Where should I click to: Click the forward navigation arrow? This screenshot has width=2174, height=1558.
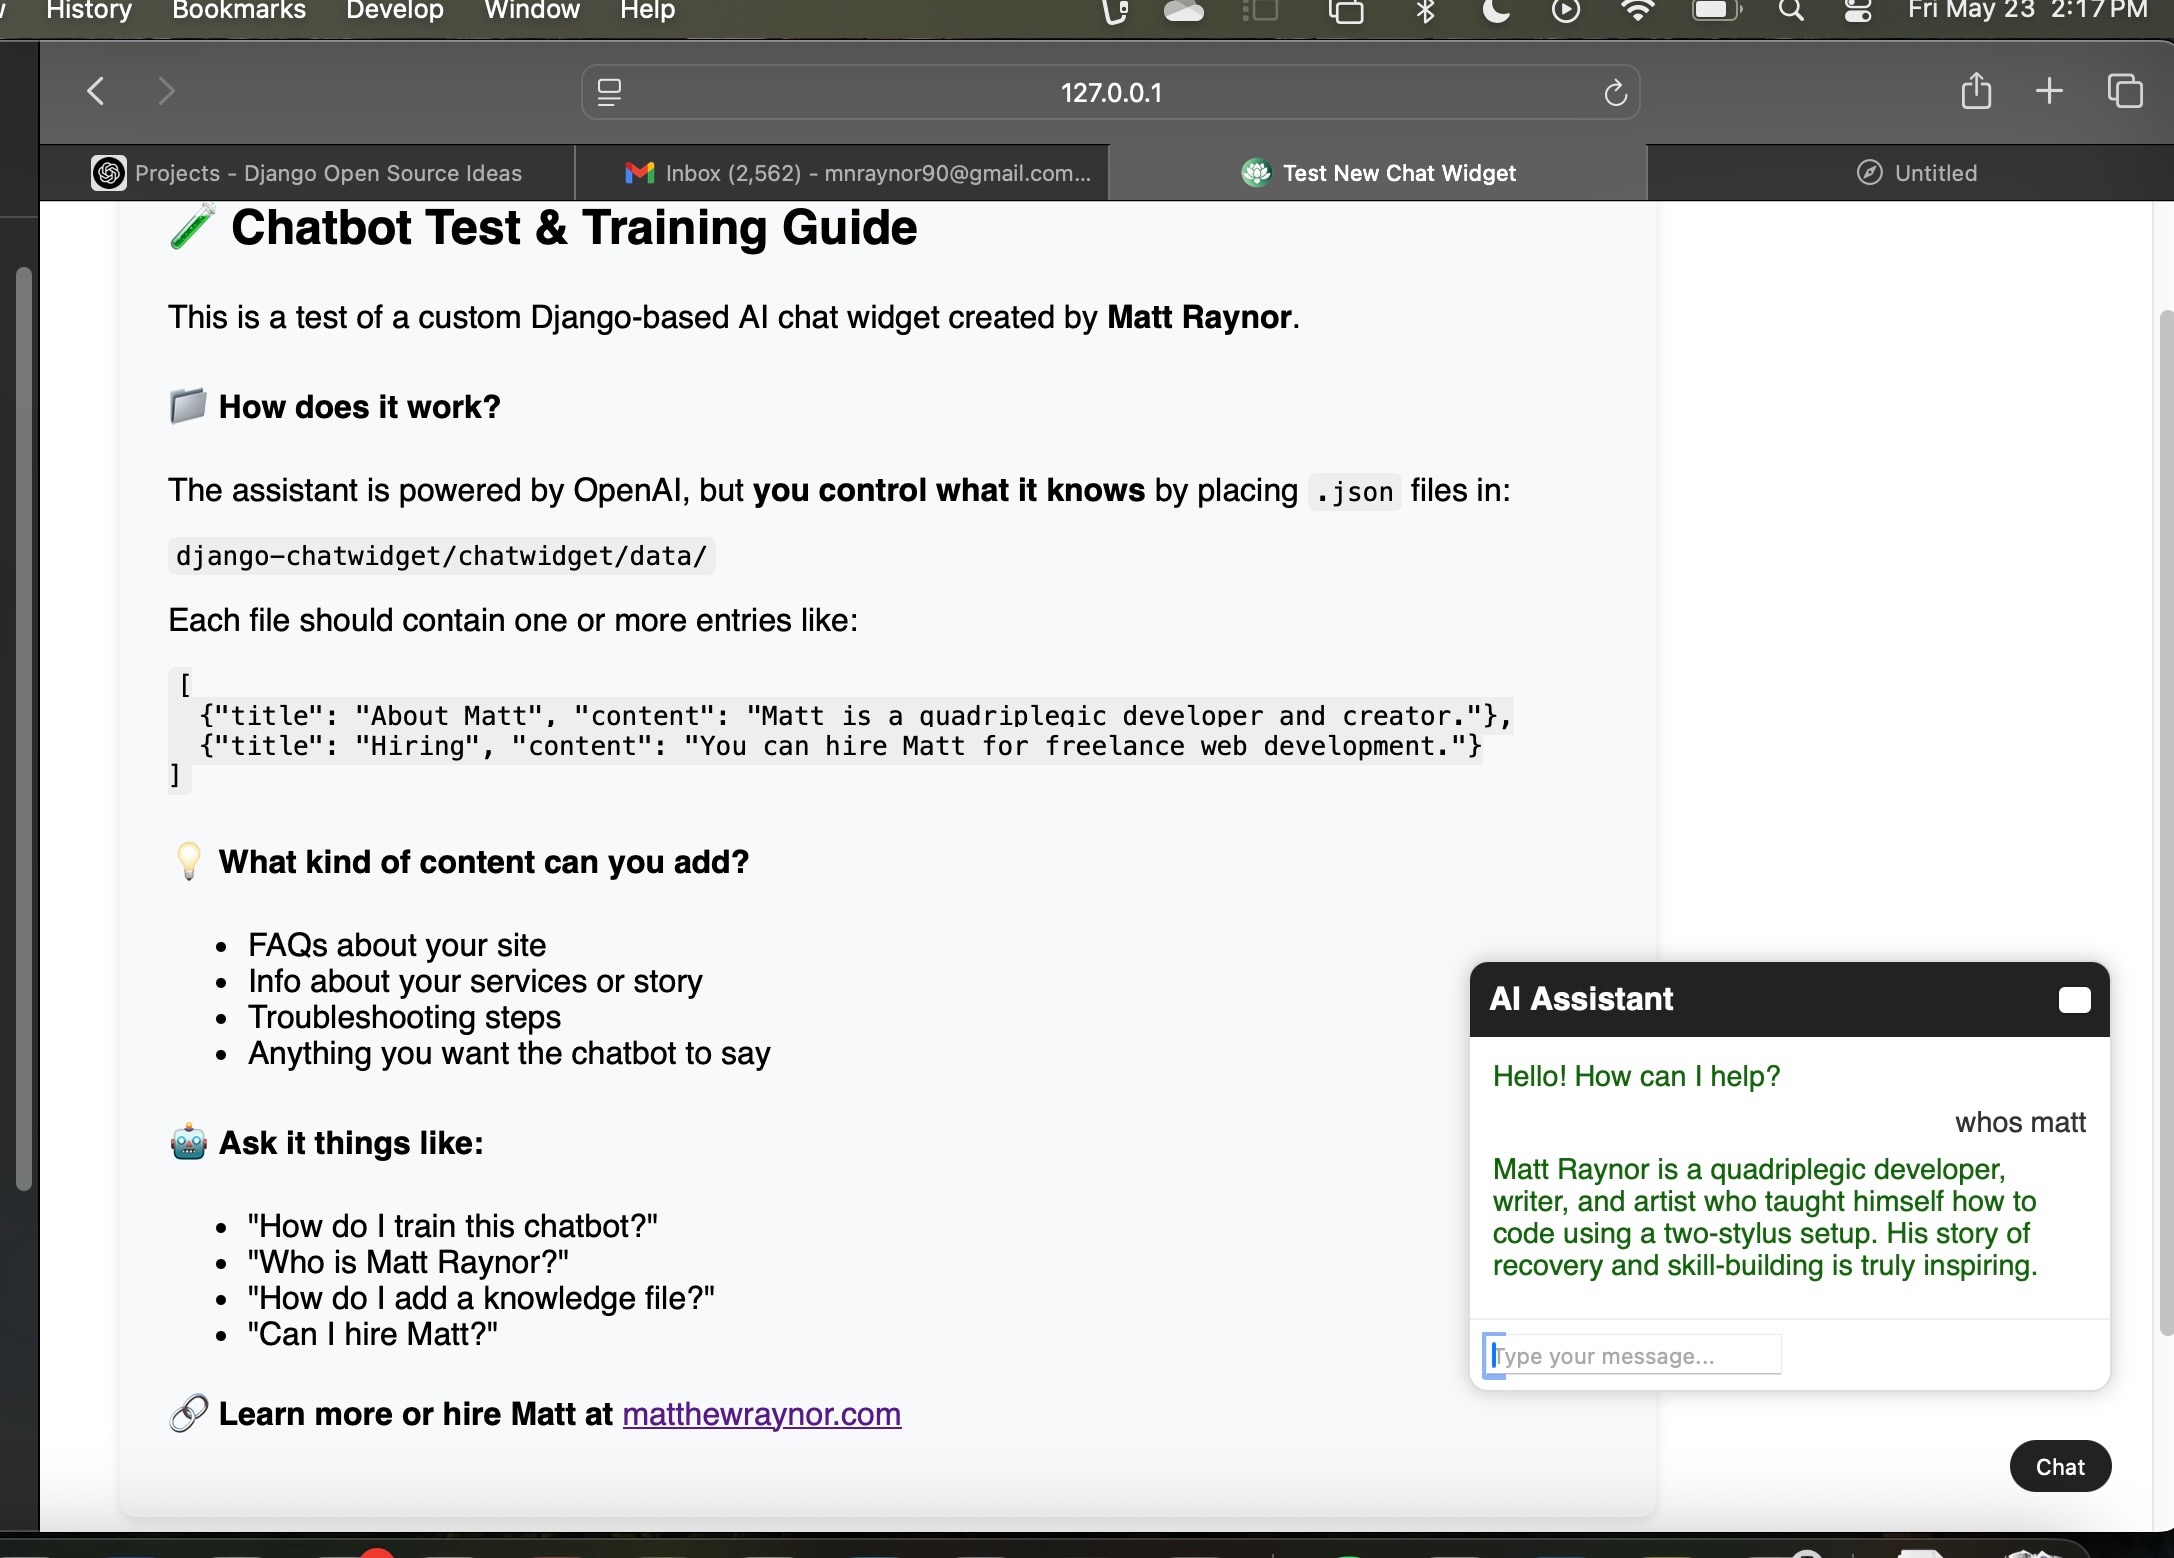click(x=166, y=92)
